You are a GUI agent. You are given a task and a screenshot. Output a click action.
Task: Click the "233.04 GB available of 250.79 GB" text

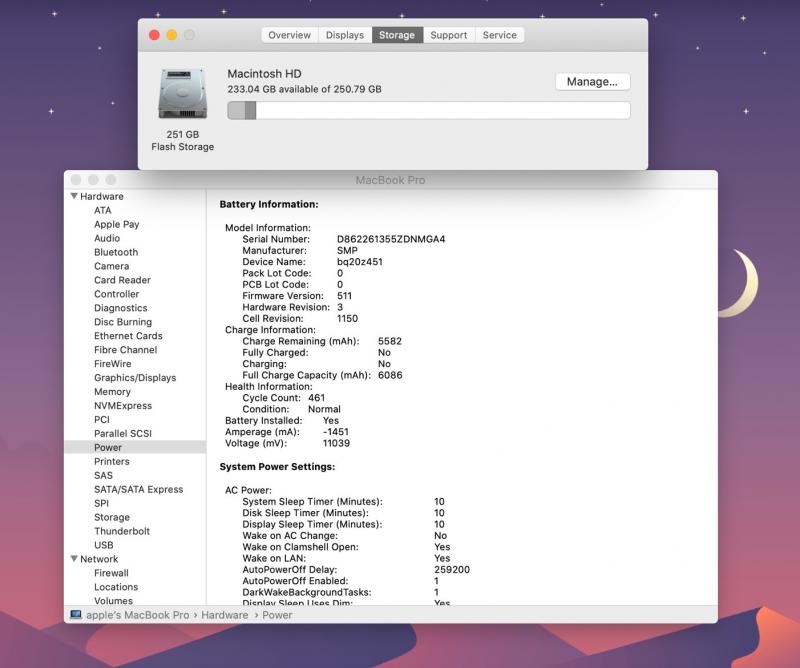pos(304,89)
